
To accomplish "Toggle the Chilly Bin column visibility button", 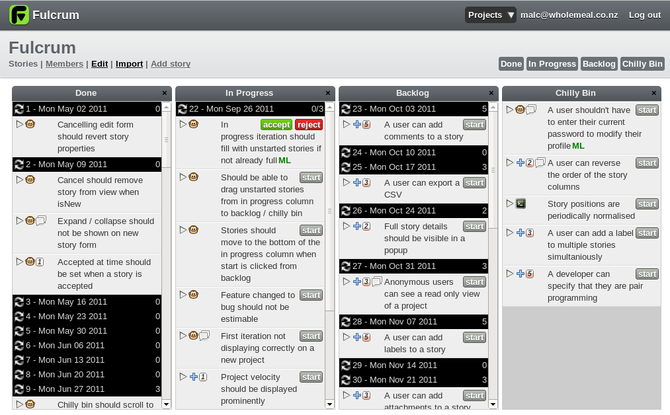I will [x=642, y=64].
